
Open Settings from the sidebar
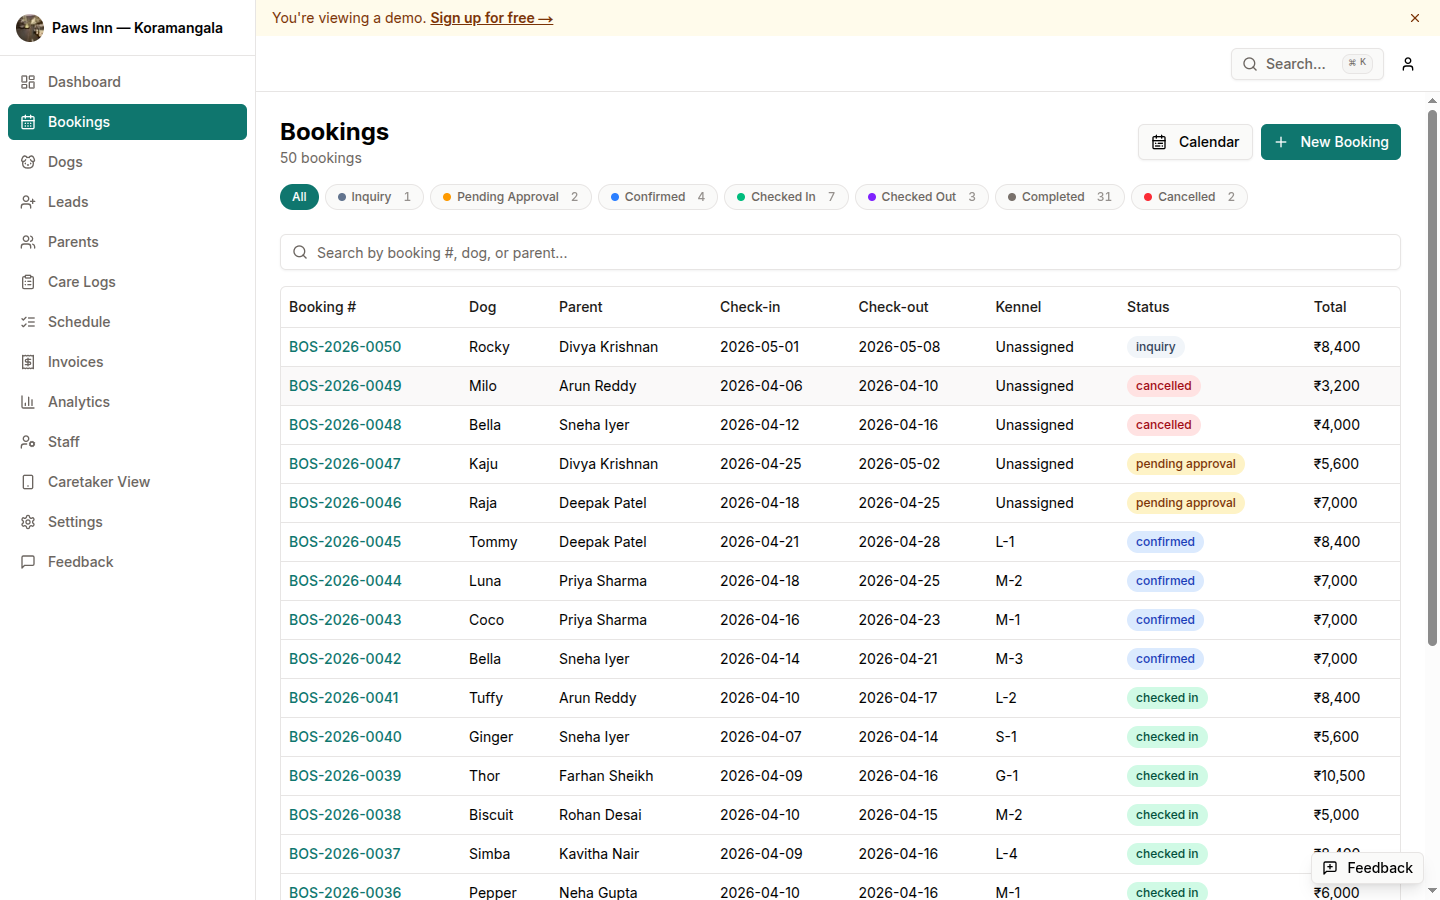click(75, 521)
